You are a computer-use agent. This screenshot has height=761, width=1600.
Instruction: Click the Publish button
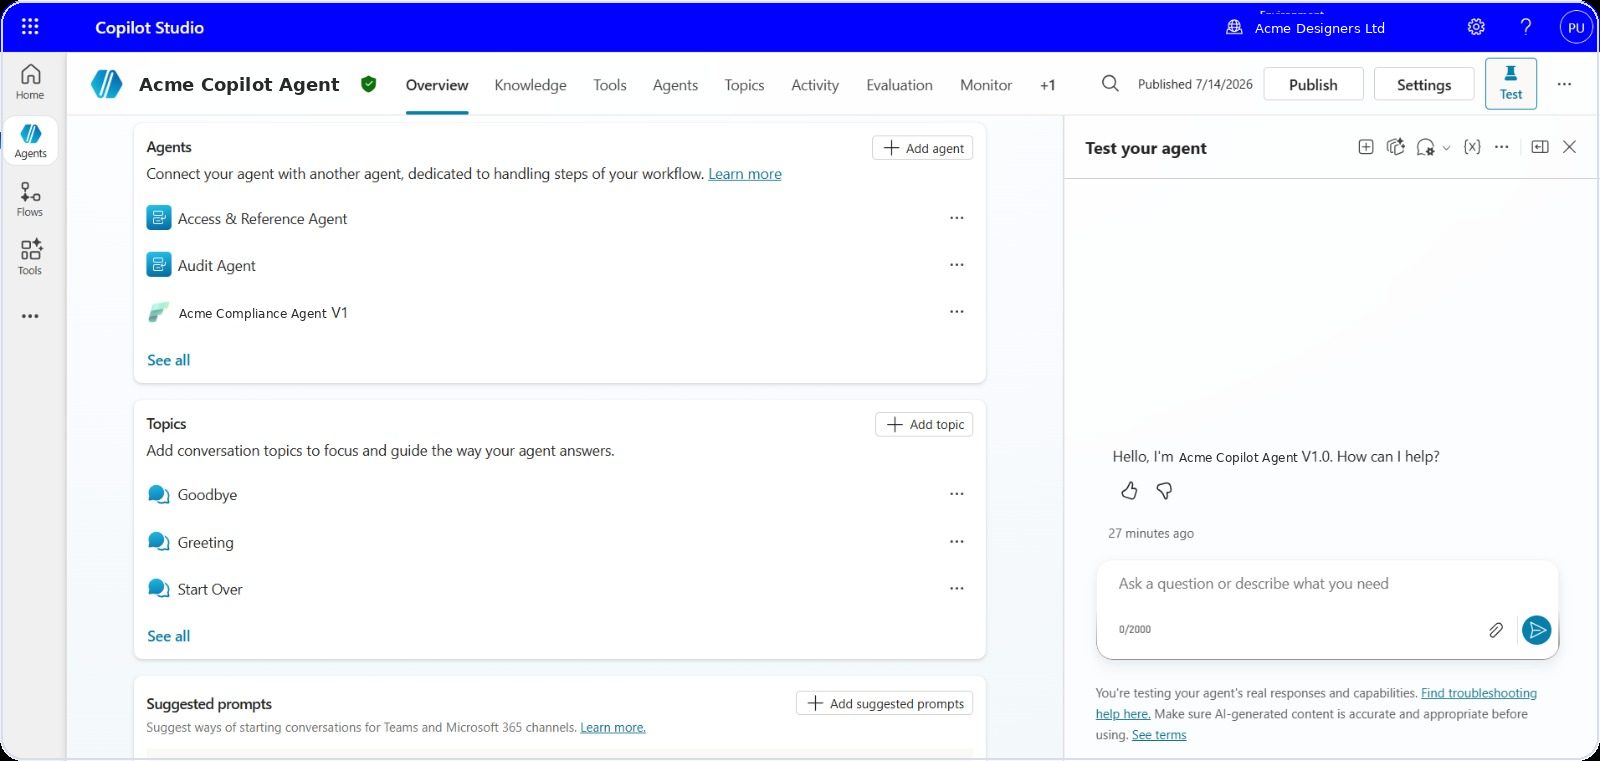pos(1313,84)
